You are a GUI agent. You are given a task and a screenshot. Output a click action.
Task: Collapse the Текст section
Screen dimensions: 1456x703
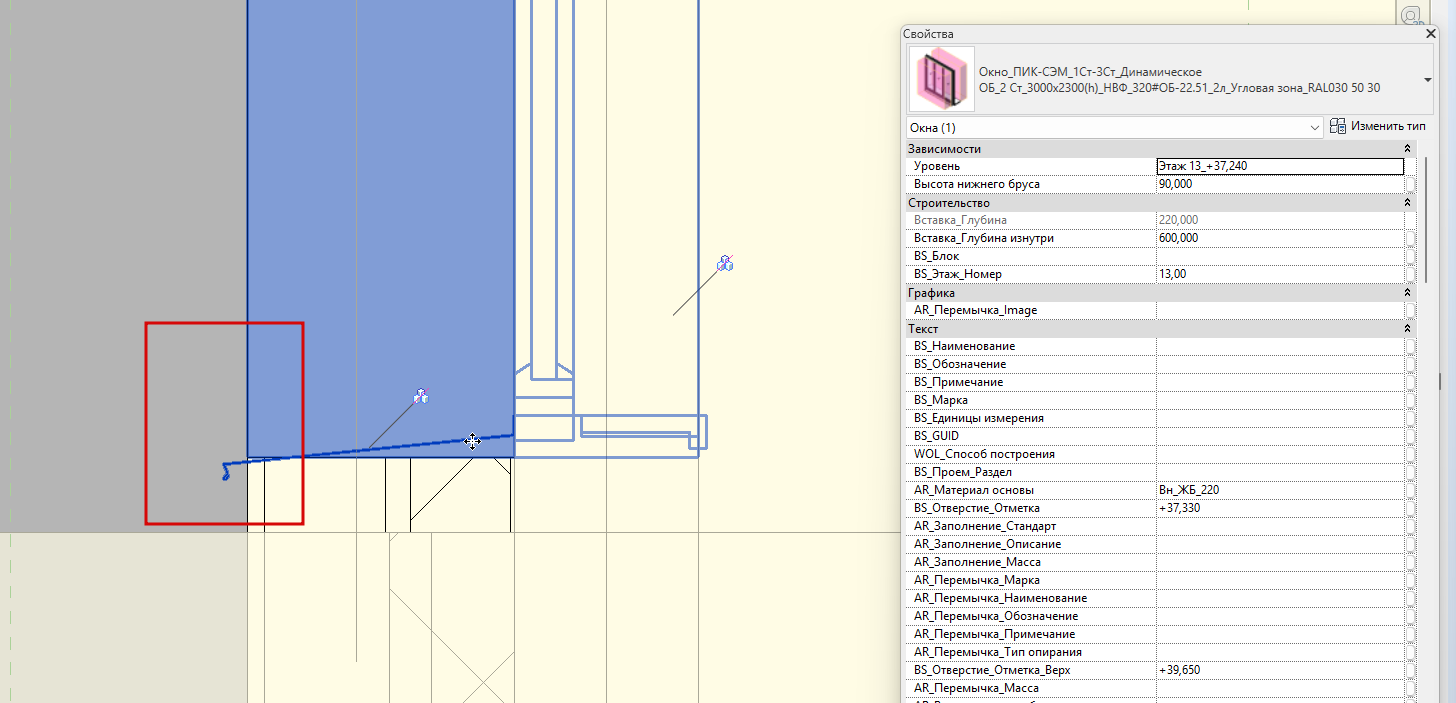[x=1408, y=329]
